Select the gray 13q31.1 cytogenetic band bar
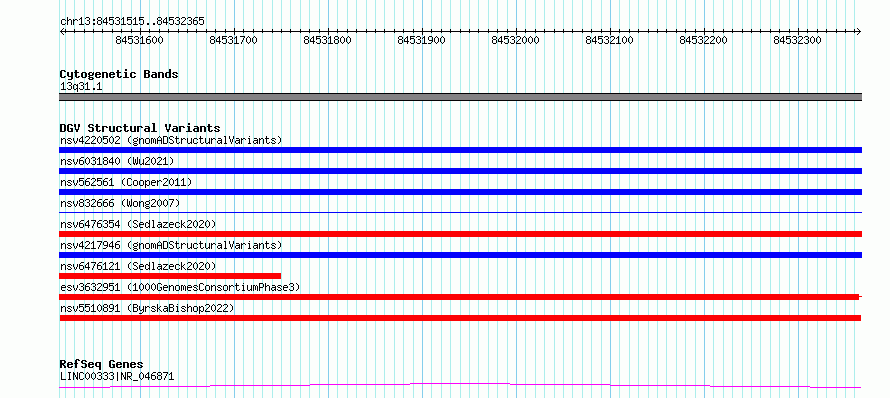The height and width of the screenshot is (398, 890). 460,97
